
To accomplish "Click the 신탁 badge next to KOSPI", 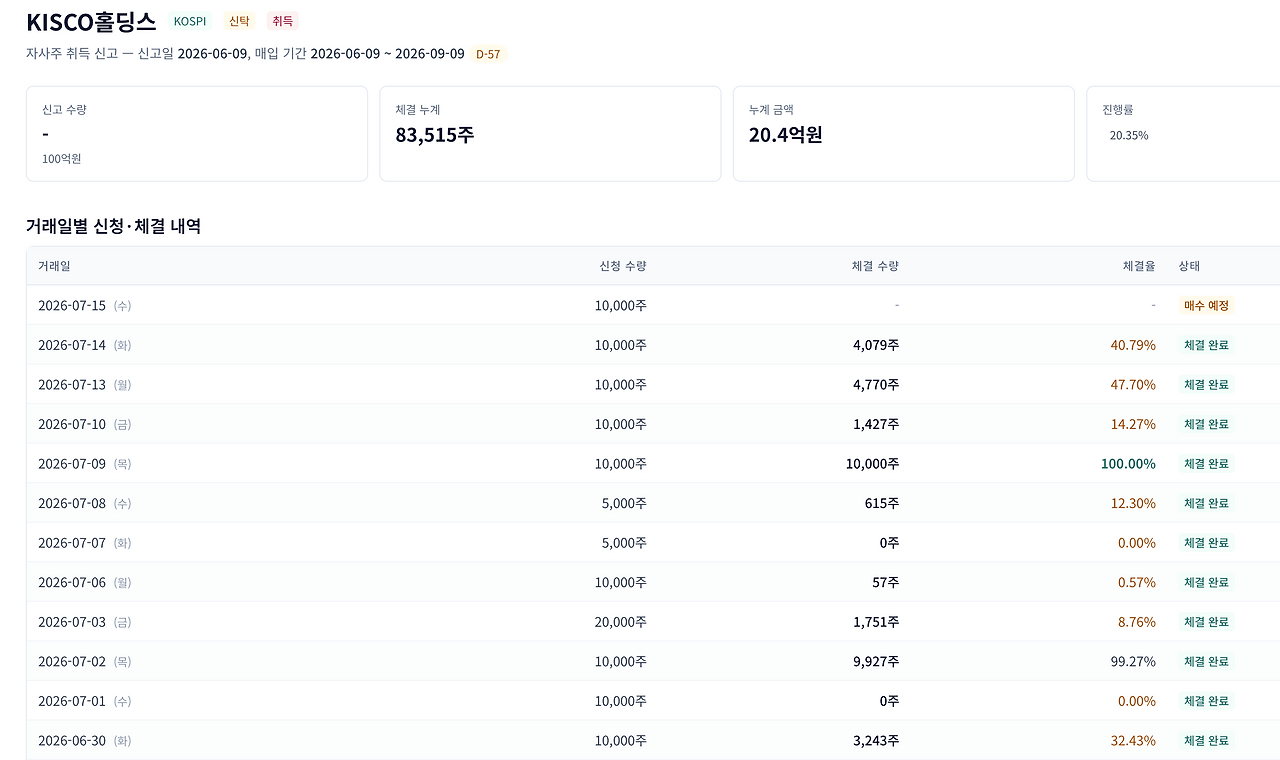I will (x=239, y=21).
